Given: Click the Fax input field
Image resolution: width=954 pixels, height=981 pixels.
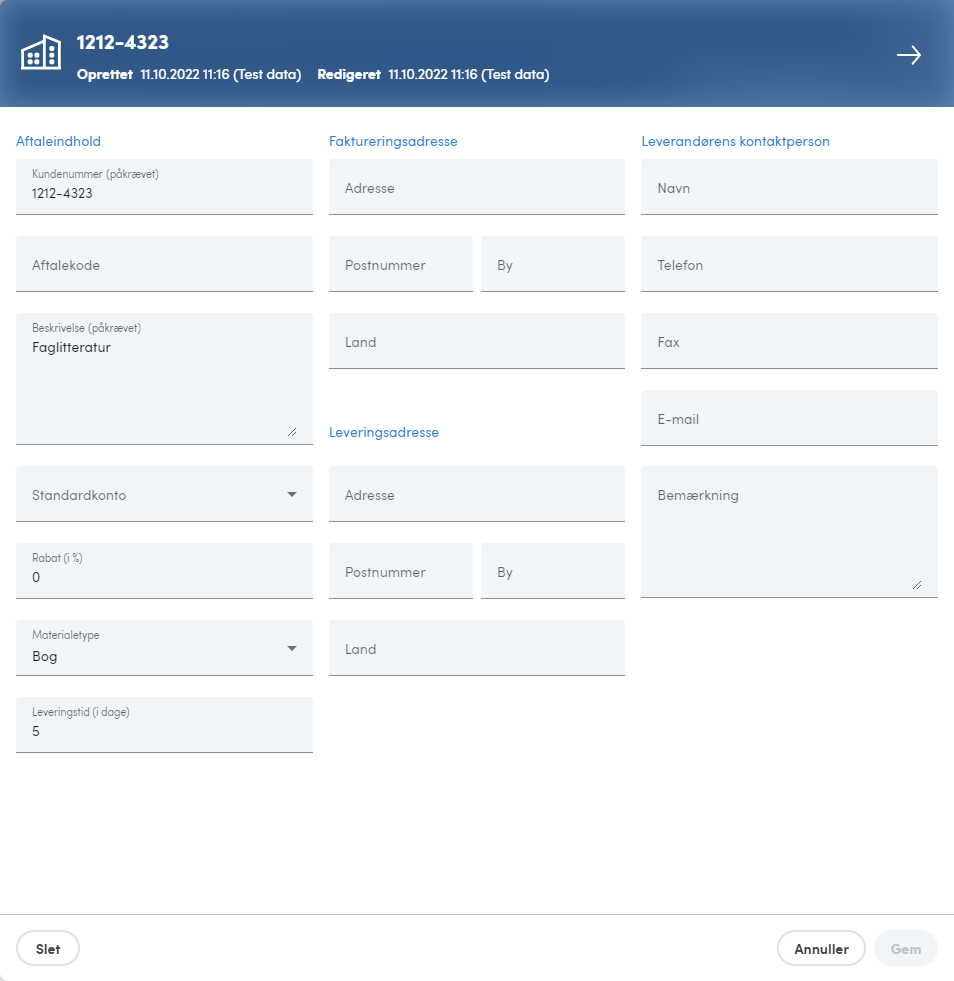Looking at the screenshot, I should click(789, 341).
